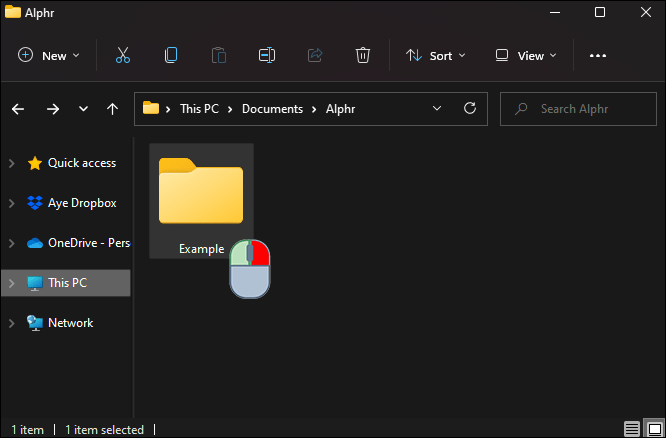Open the Sort options menu
The width and height of the screenshot is (666, 438).
[436, 56]
